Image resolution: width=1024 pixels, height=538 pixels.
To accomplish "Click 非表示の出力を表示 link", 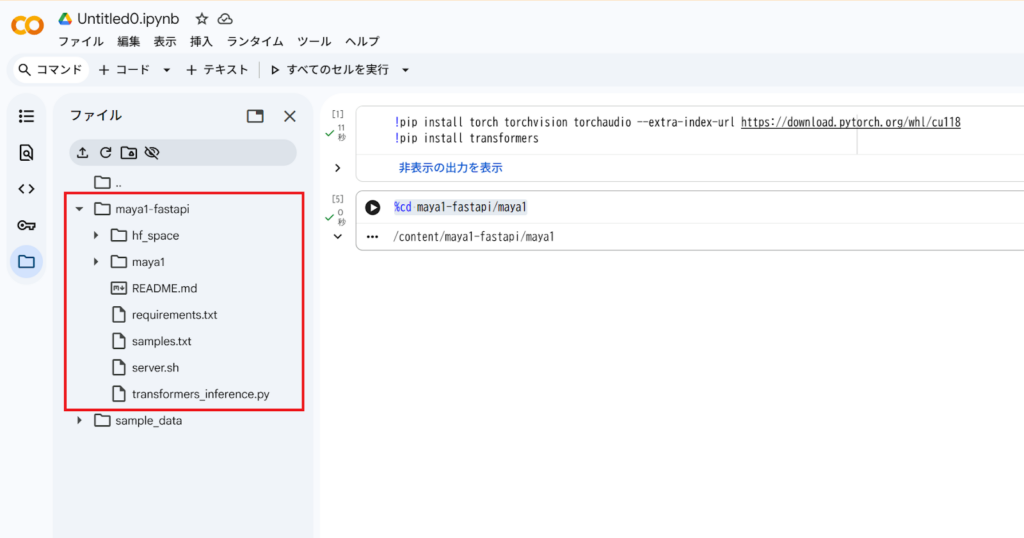I will [451, 168].
